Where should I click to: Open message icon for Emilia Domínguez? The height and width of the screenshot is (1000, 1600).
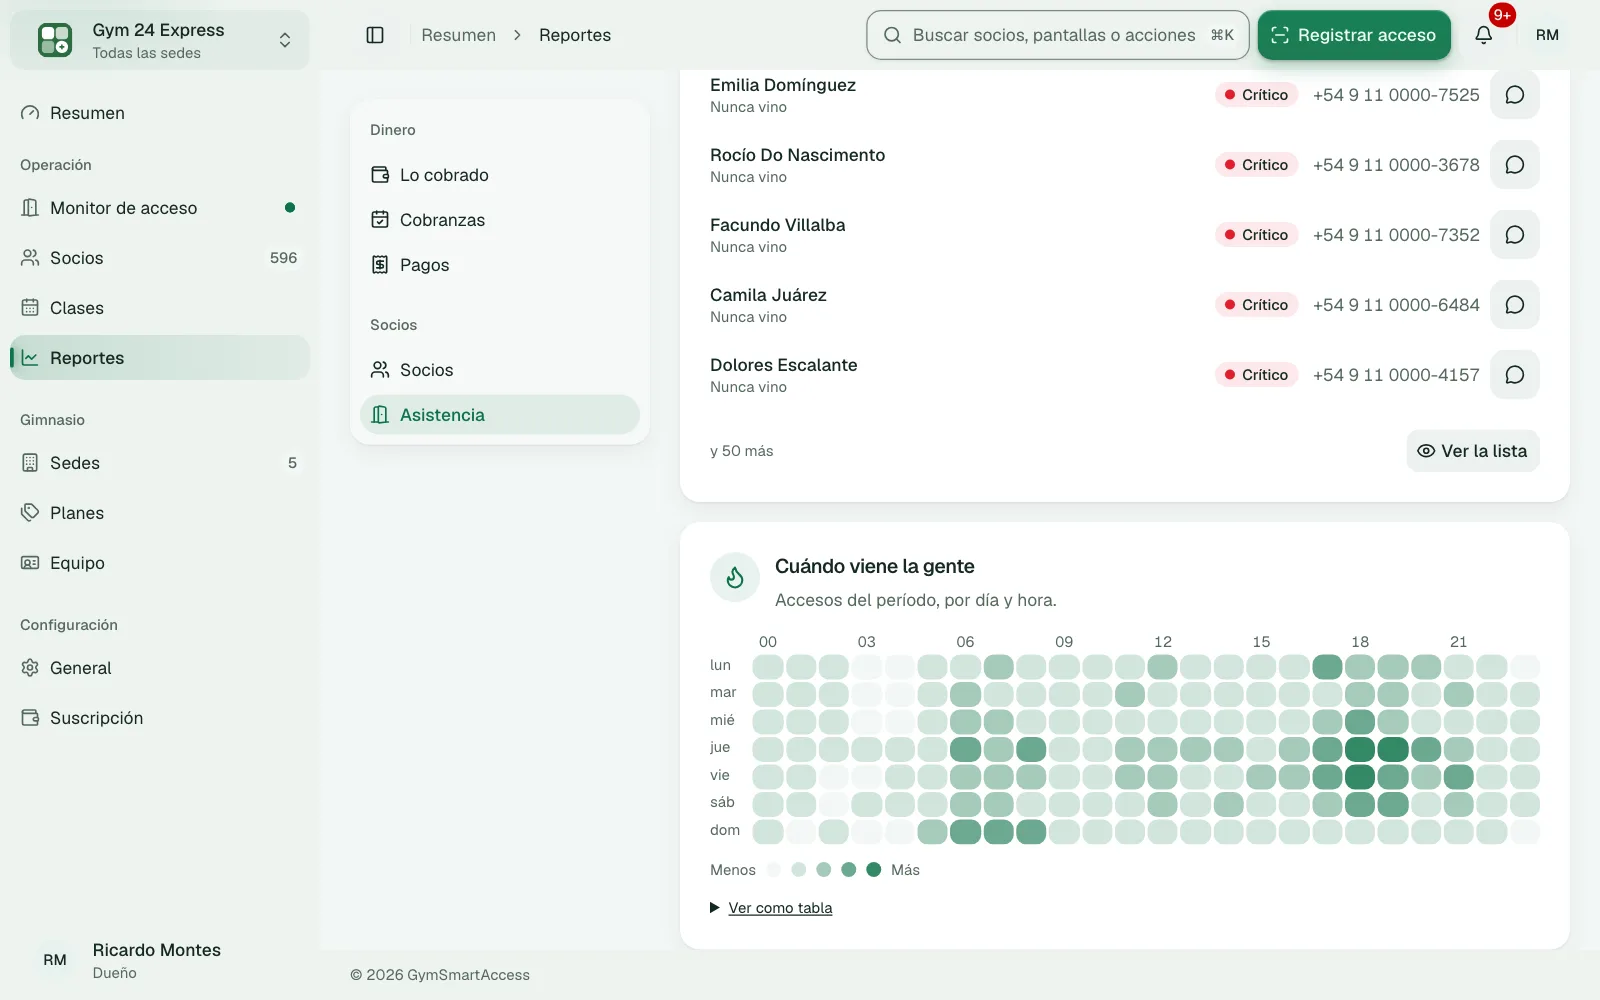click(x=1515, y=95)
